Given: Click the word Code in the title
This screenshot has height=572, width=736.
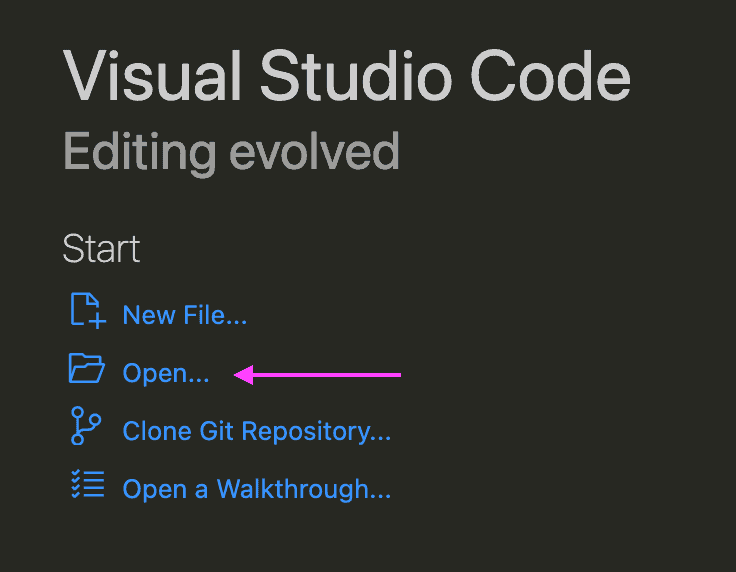Looking at the screenshot, I should click(551, 76).
